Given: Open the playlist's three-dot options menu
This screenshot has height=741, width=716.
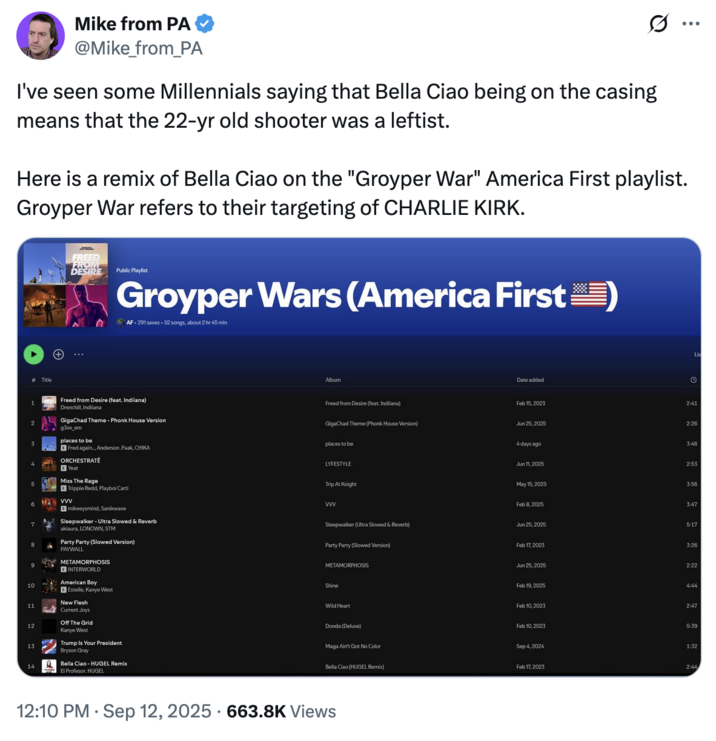Looking at the screenshot, I should 78,354.
